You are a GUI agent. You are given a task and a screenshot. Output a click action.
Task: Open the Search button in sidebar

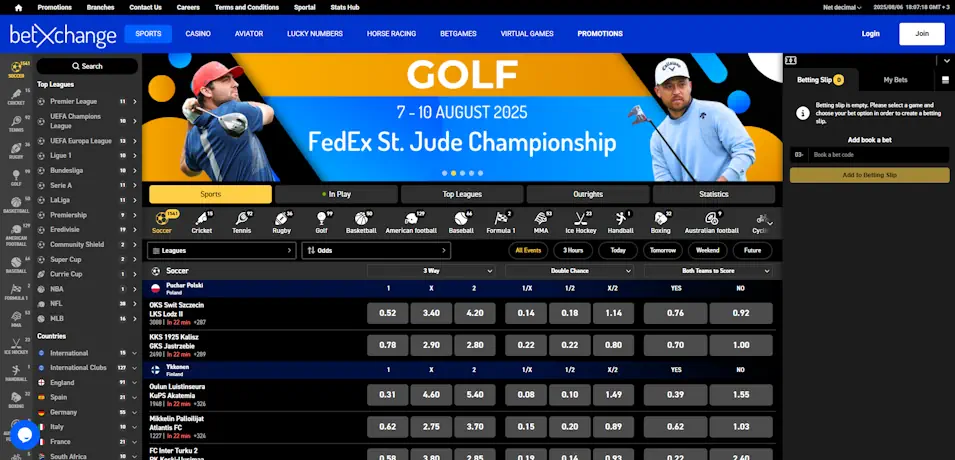(x=87, y=66)
